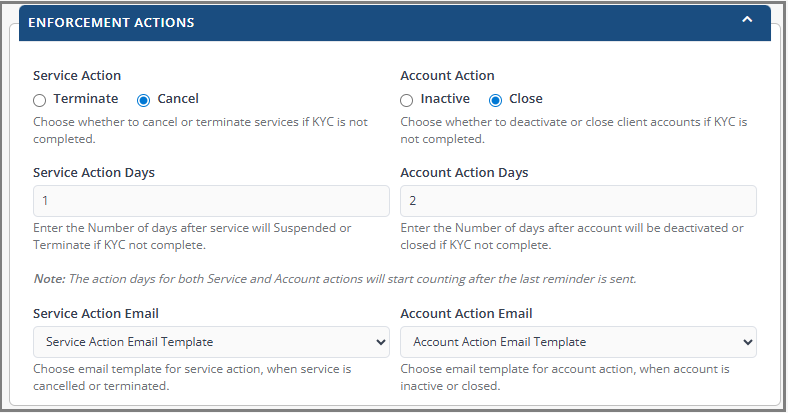Focus the Account Action Days input field
Image resolution: width=788 pixels, height=413 pixels.
click(x=578, y=201)
